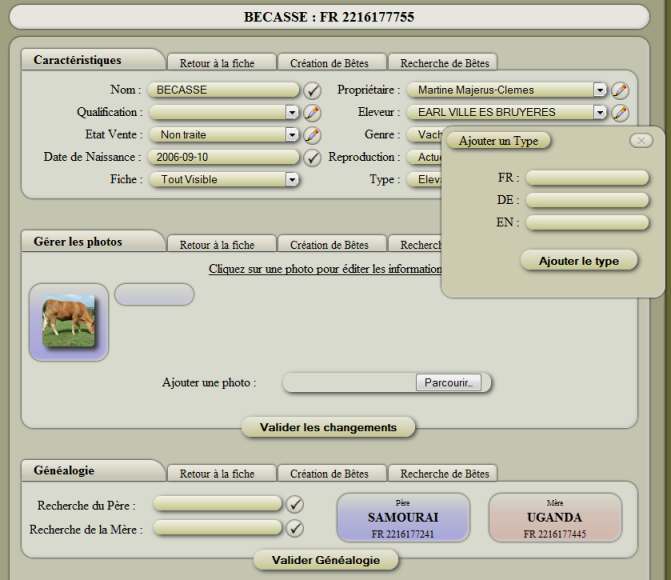671x580 pixels.
Task: Close the Ajouter un Type popup
Action: pos(641,141)
